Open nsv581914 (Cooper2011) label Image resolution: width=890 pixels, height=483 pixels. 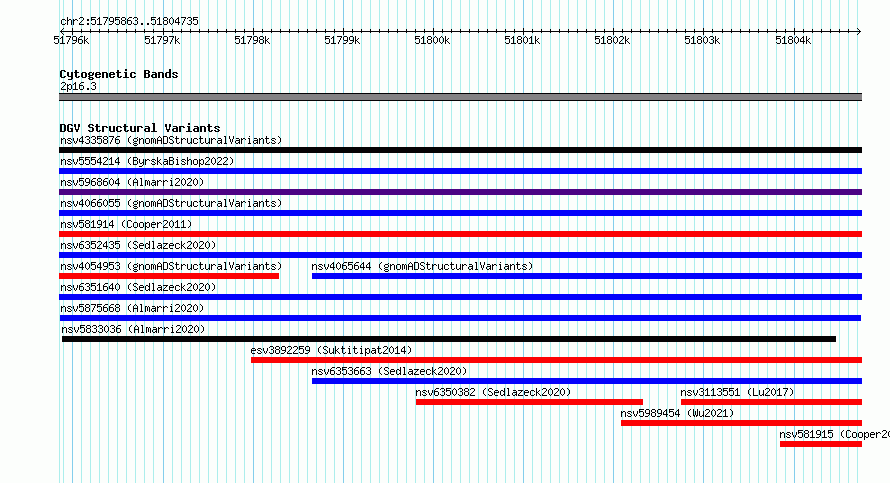[x=126, y=224]
